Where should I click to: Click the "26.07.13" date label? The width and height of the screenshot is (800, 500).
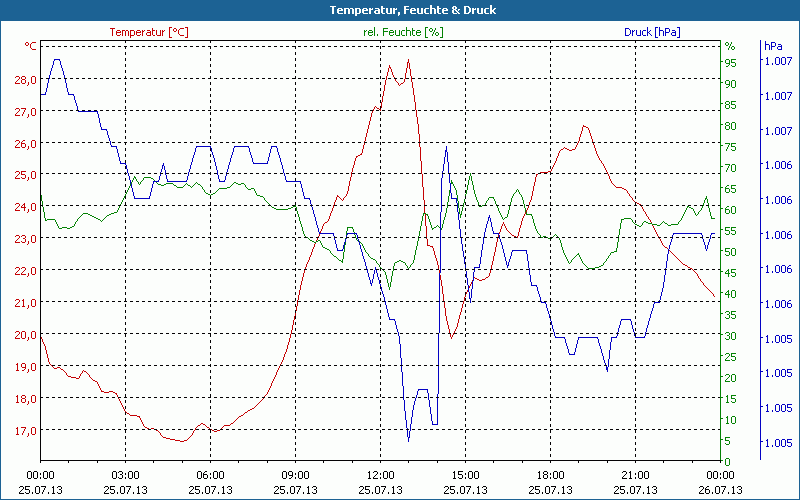point(720,490)
